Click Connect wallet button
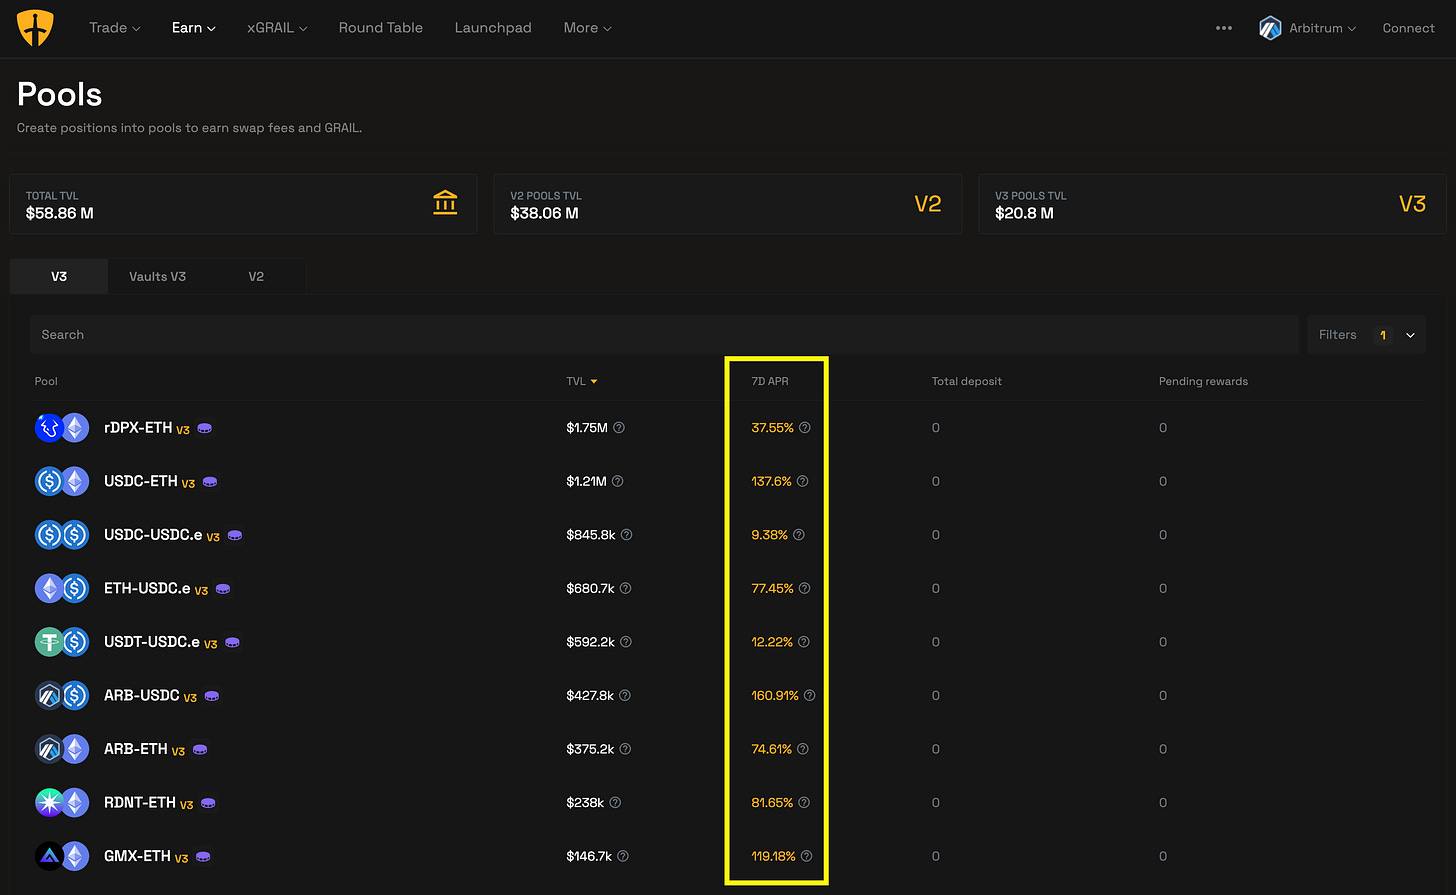This screenshot has width=1456, height=895. 1408,28
